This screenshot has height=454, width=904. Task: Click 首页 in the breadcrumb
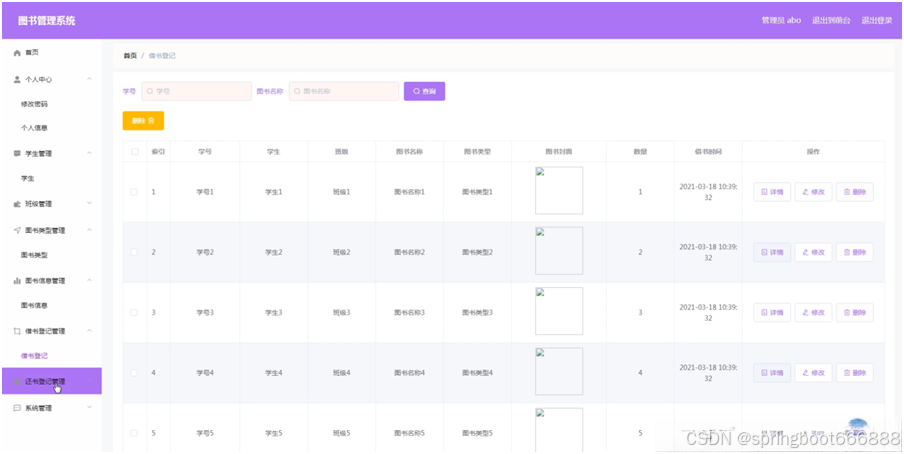tap(130, 56)
